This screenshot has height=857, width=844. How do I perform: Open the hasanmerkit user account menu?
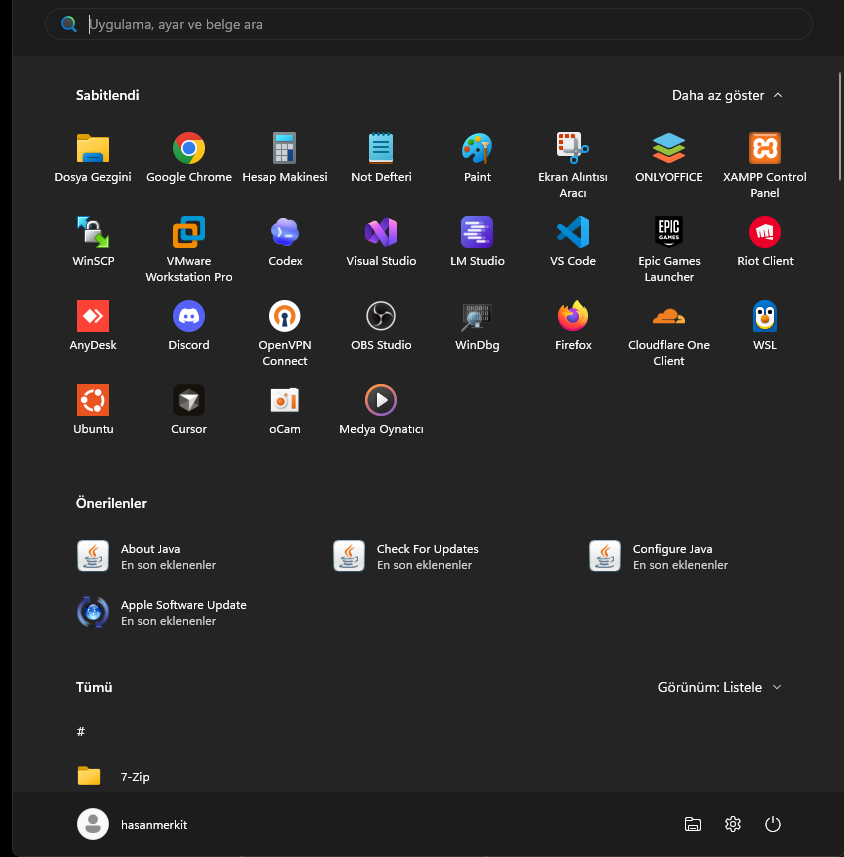point(132,824)
